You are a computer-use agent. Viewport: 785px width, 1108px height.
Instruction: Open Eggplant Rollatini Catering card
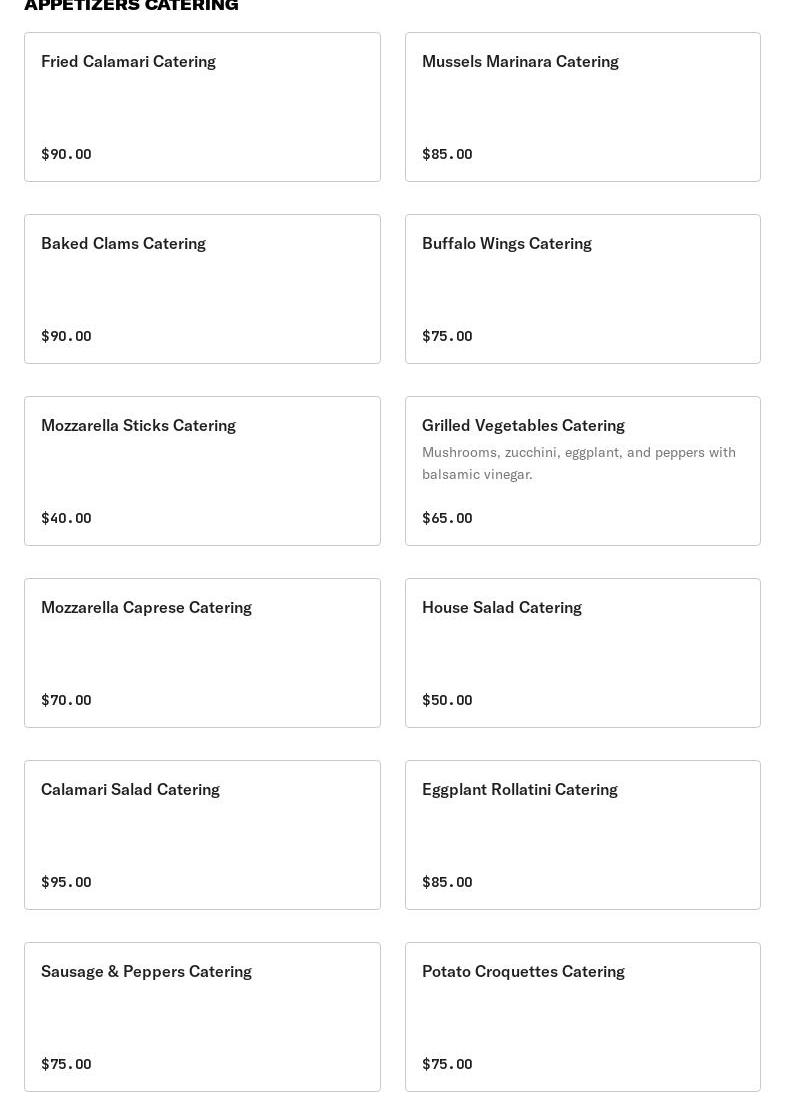[582, 835]
